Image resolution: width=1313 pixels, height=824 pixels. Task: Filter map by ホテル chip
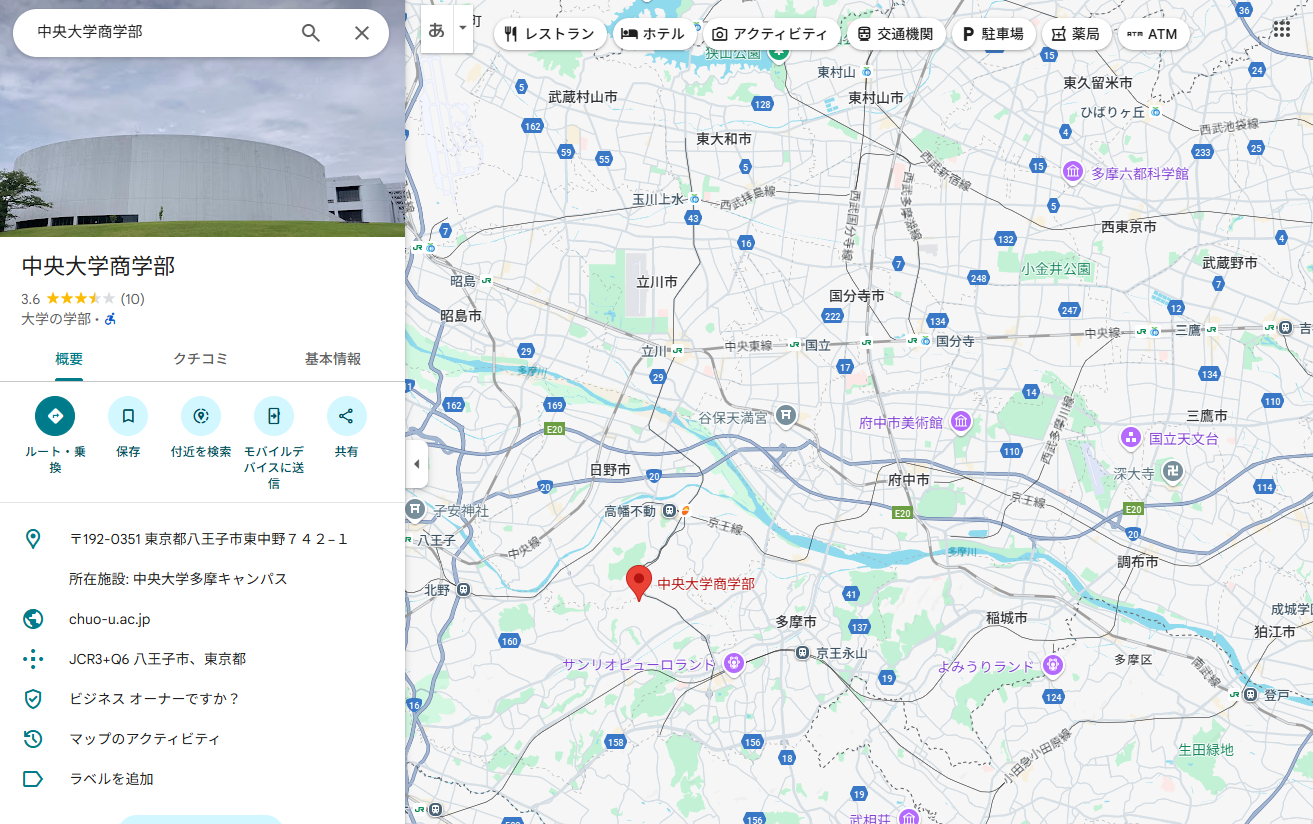click(653, 34)
